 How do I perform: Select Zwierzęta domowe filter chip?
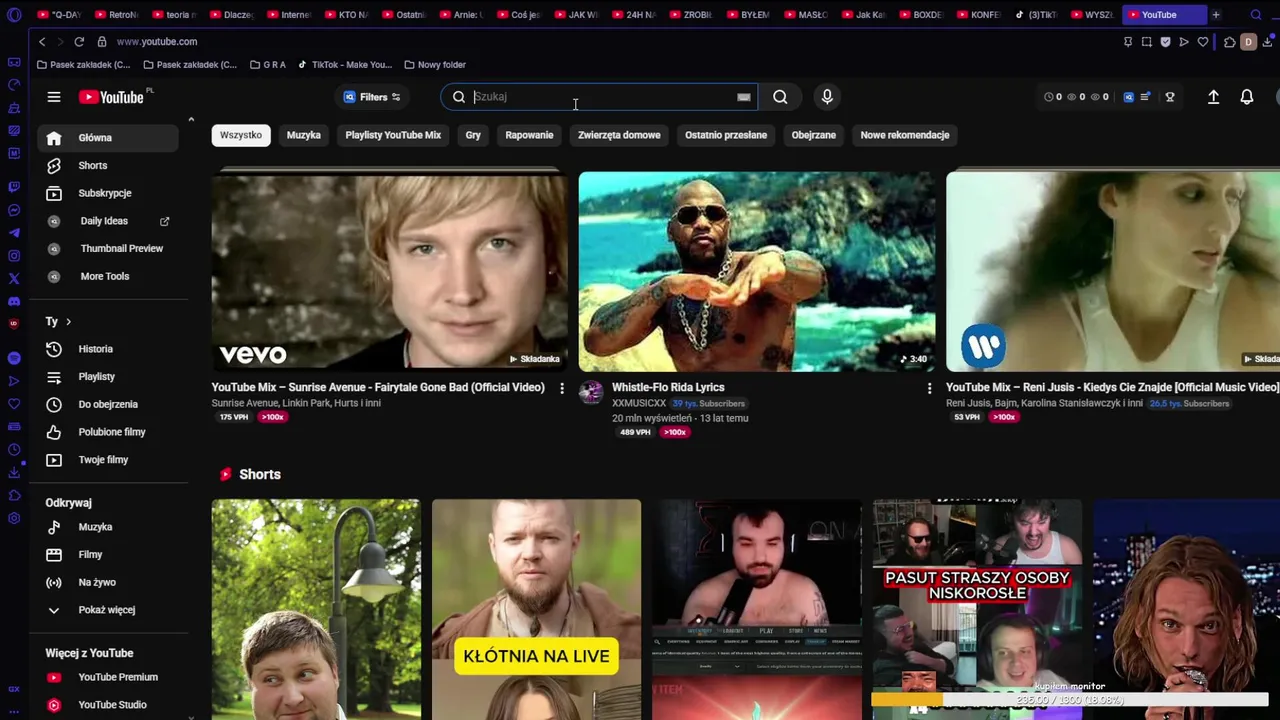click(619, 135)
